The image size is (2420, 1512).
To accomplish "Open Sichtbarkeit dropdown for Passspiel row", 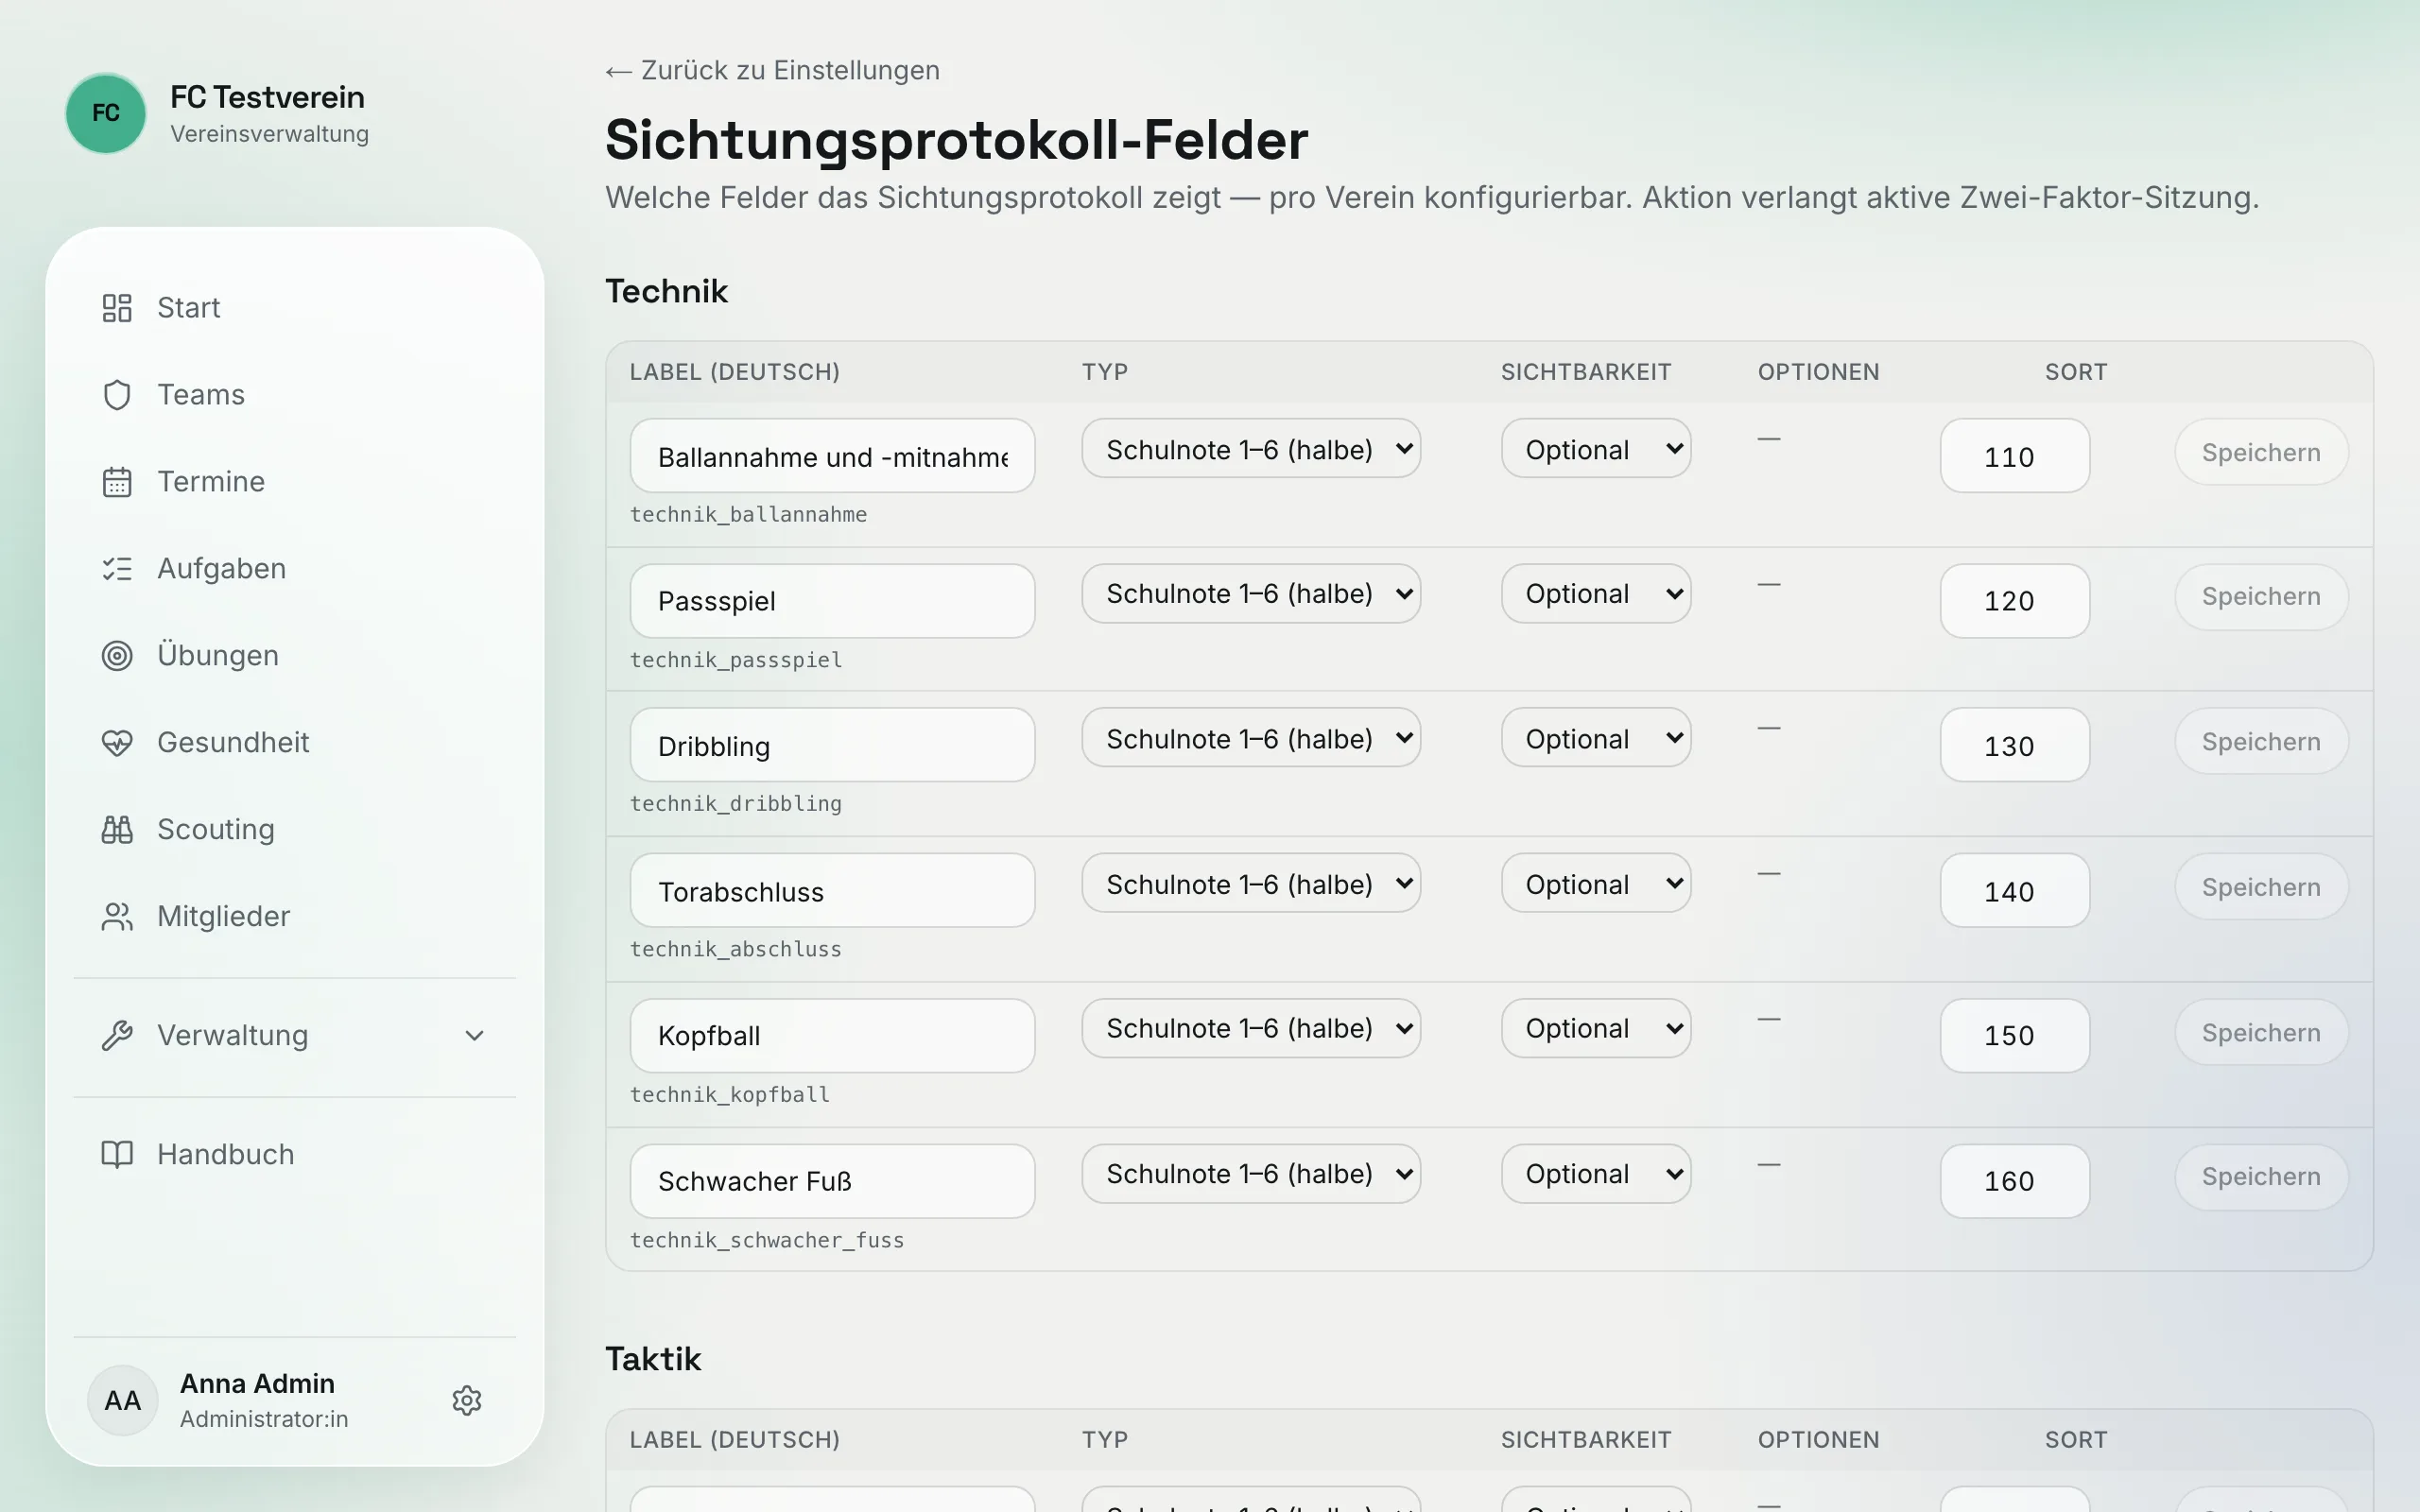I will pos(1596,594).
